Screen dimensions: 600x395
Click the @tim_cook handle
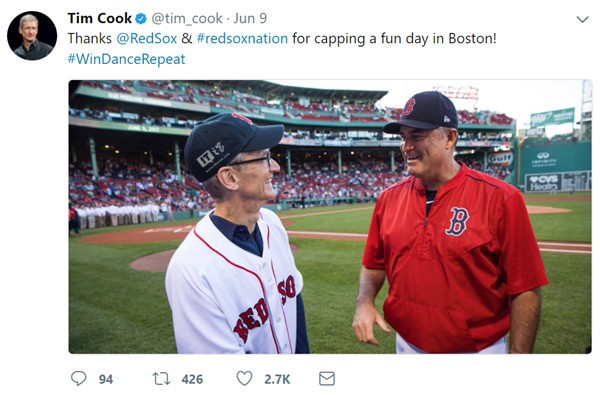pos(187,18)
